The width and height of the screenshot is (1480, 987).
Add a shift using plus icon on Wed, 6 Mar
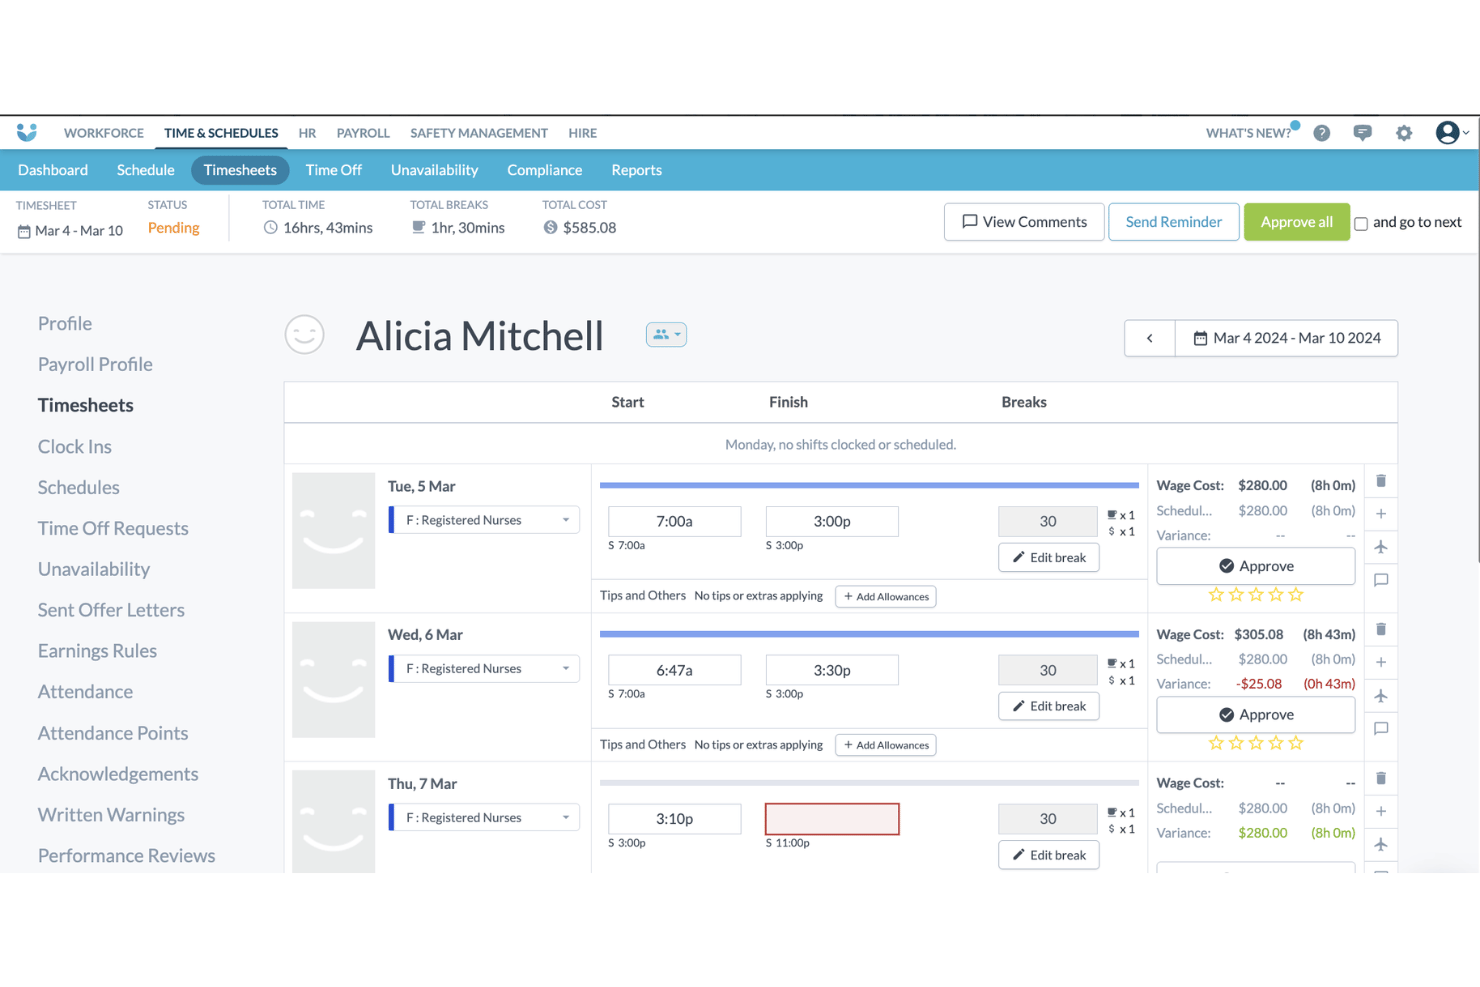[1381, 662]
